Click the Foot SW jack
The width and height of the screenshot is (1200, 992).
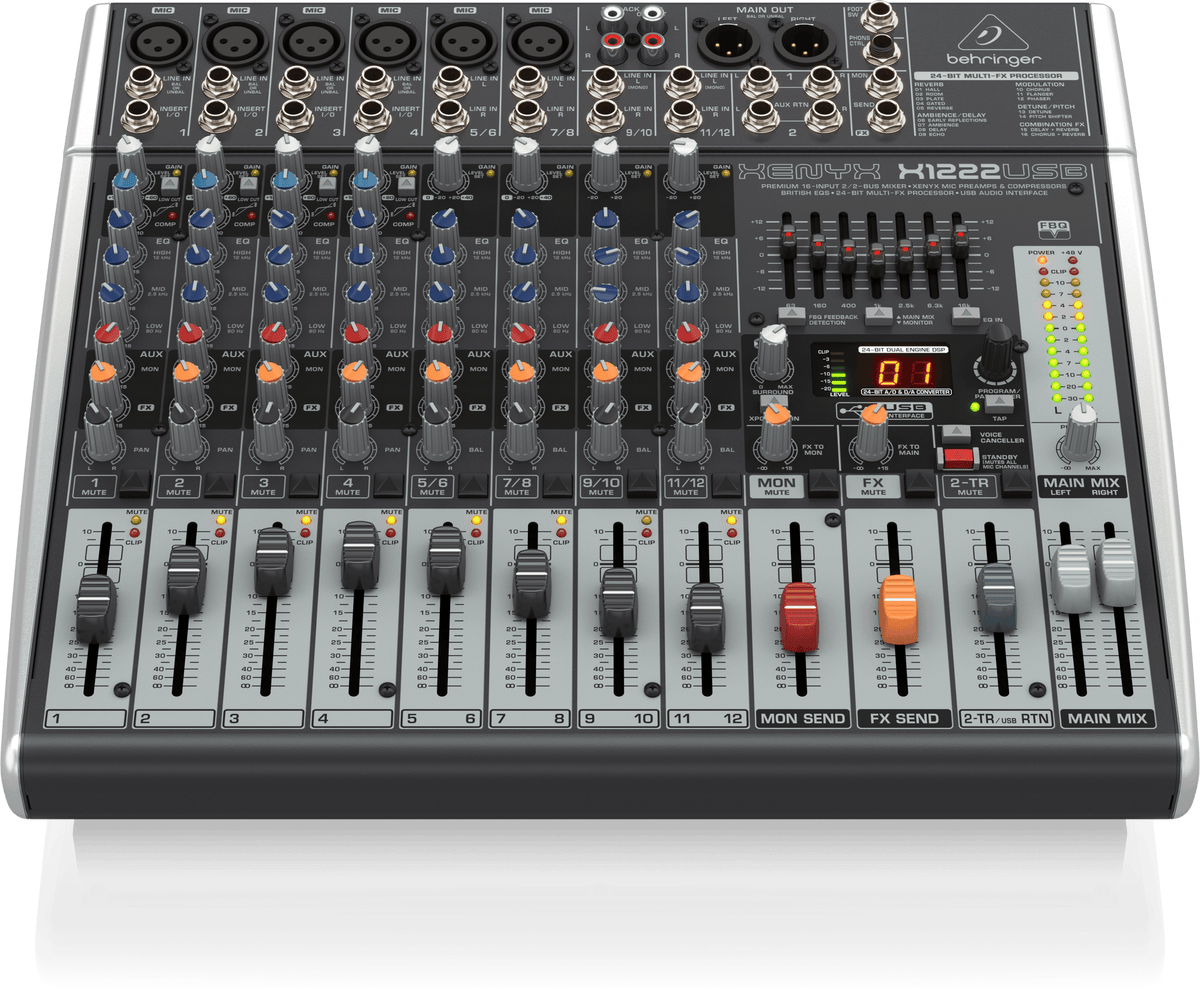pyautogui.click(x=882, y=17)
